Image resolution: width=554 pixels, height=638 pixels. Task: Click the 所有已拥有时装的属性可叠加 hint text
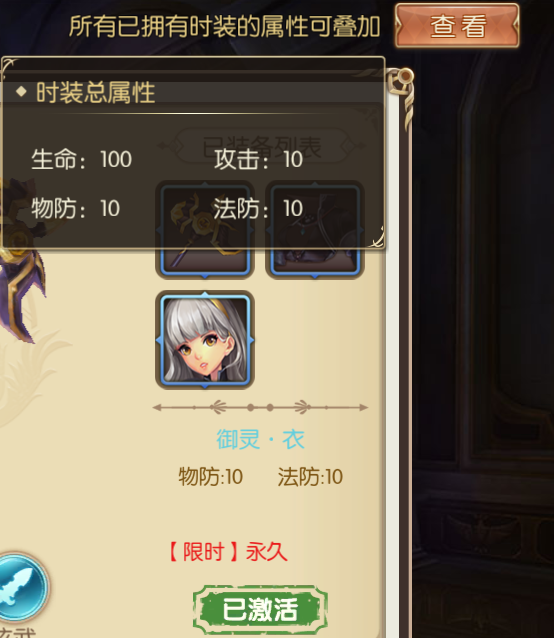coord(225,26)
